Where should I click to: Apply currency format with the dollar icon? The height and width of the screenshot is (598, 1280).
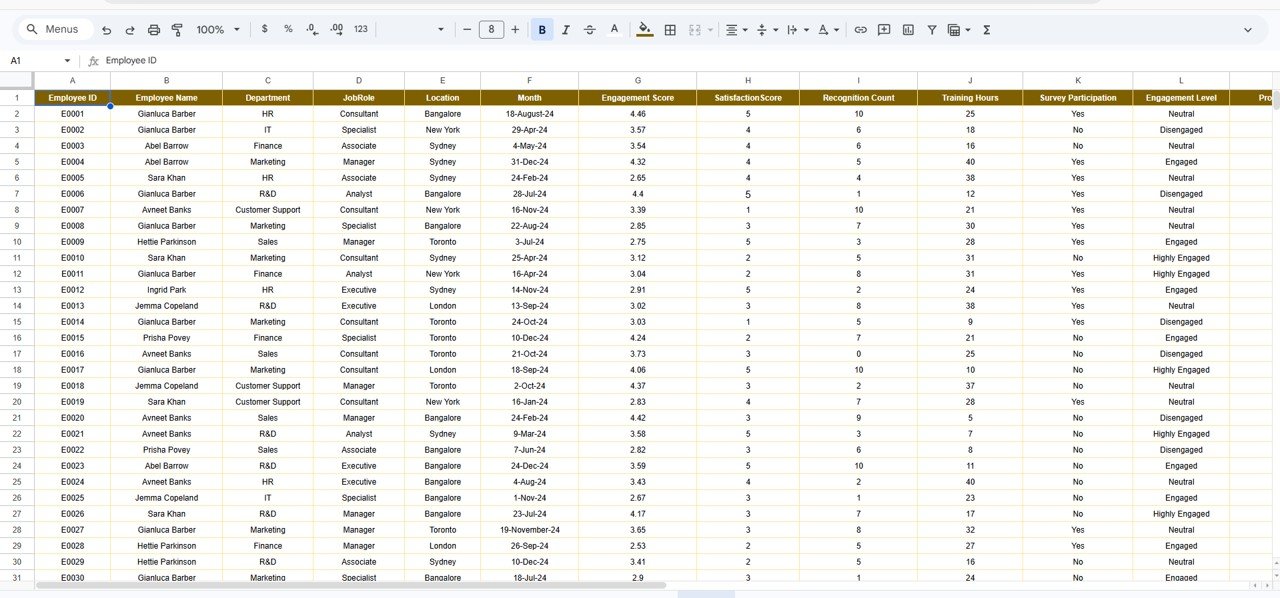(x=264, y=29)
